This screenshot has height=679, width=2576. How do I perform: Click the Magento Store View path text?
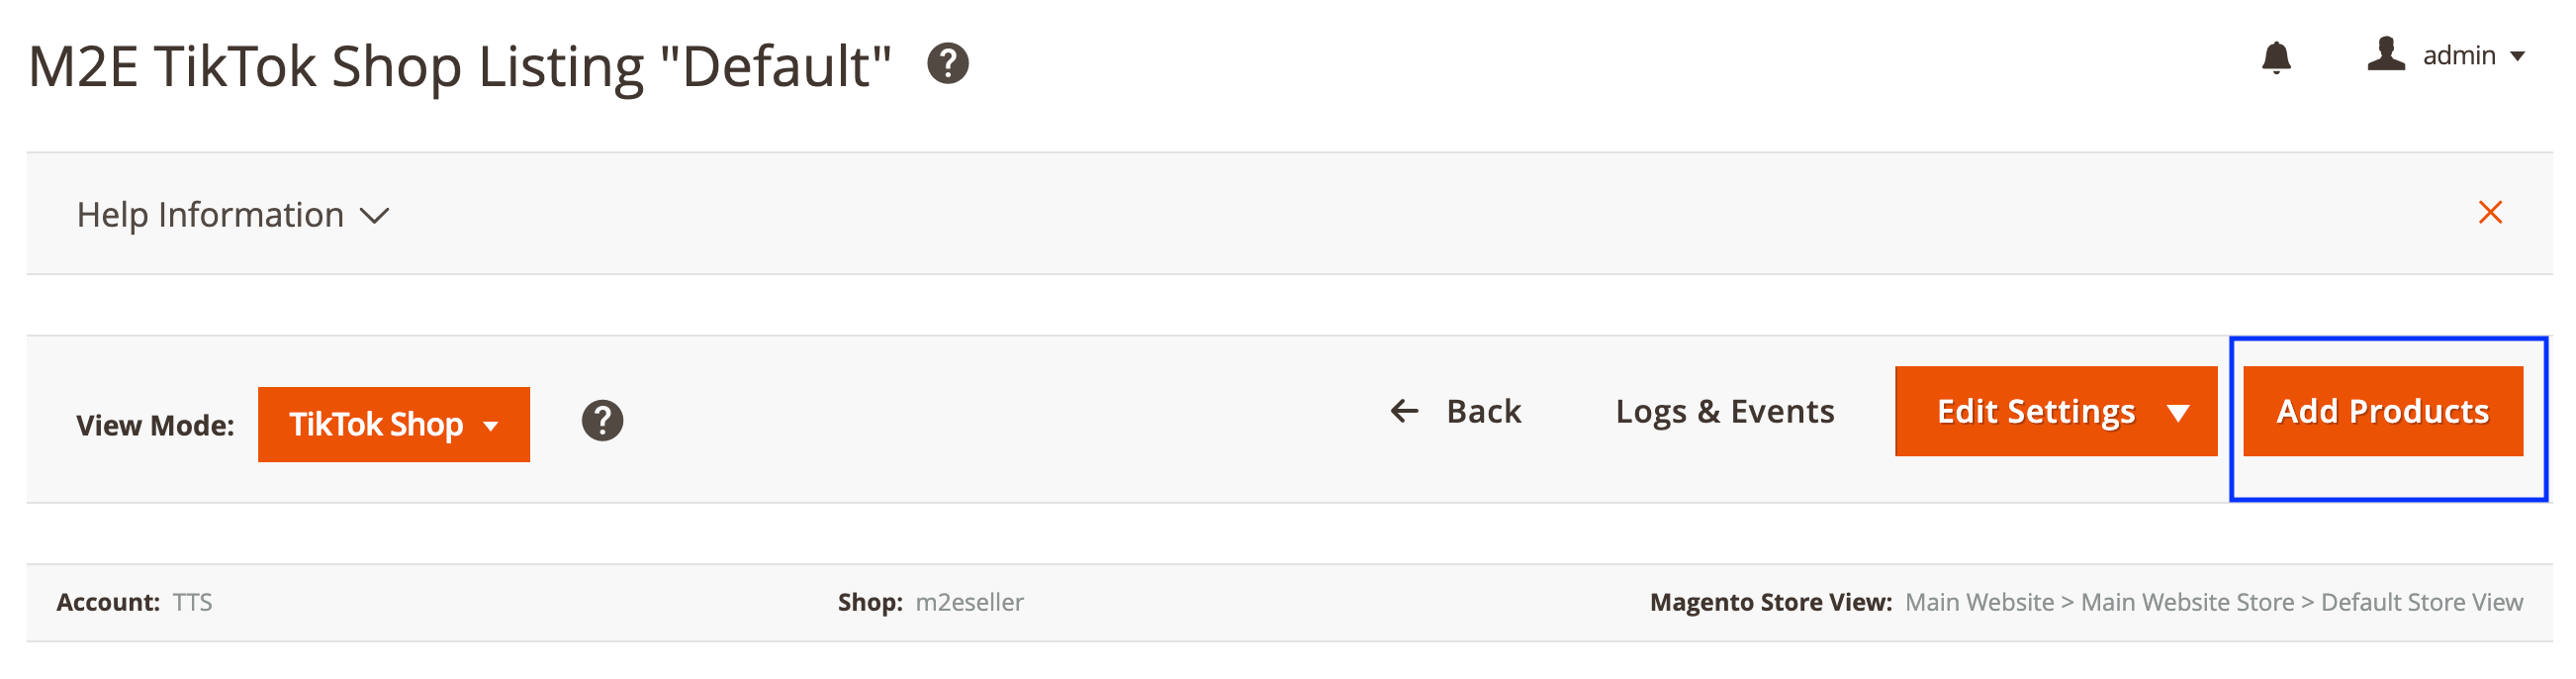click(x=2213, y=602)
